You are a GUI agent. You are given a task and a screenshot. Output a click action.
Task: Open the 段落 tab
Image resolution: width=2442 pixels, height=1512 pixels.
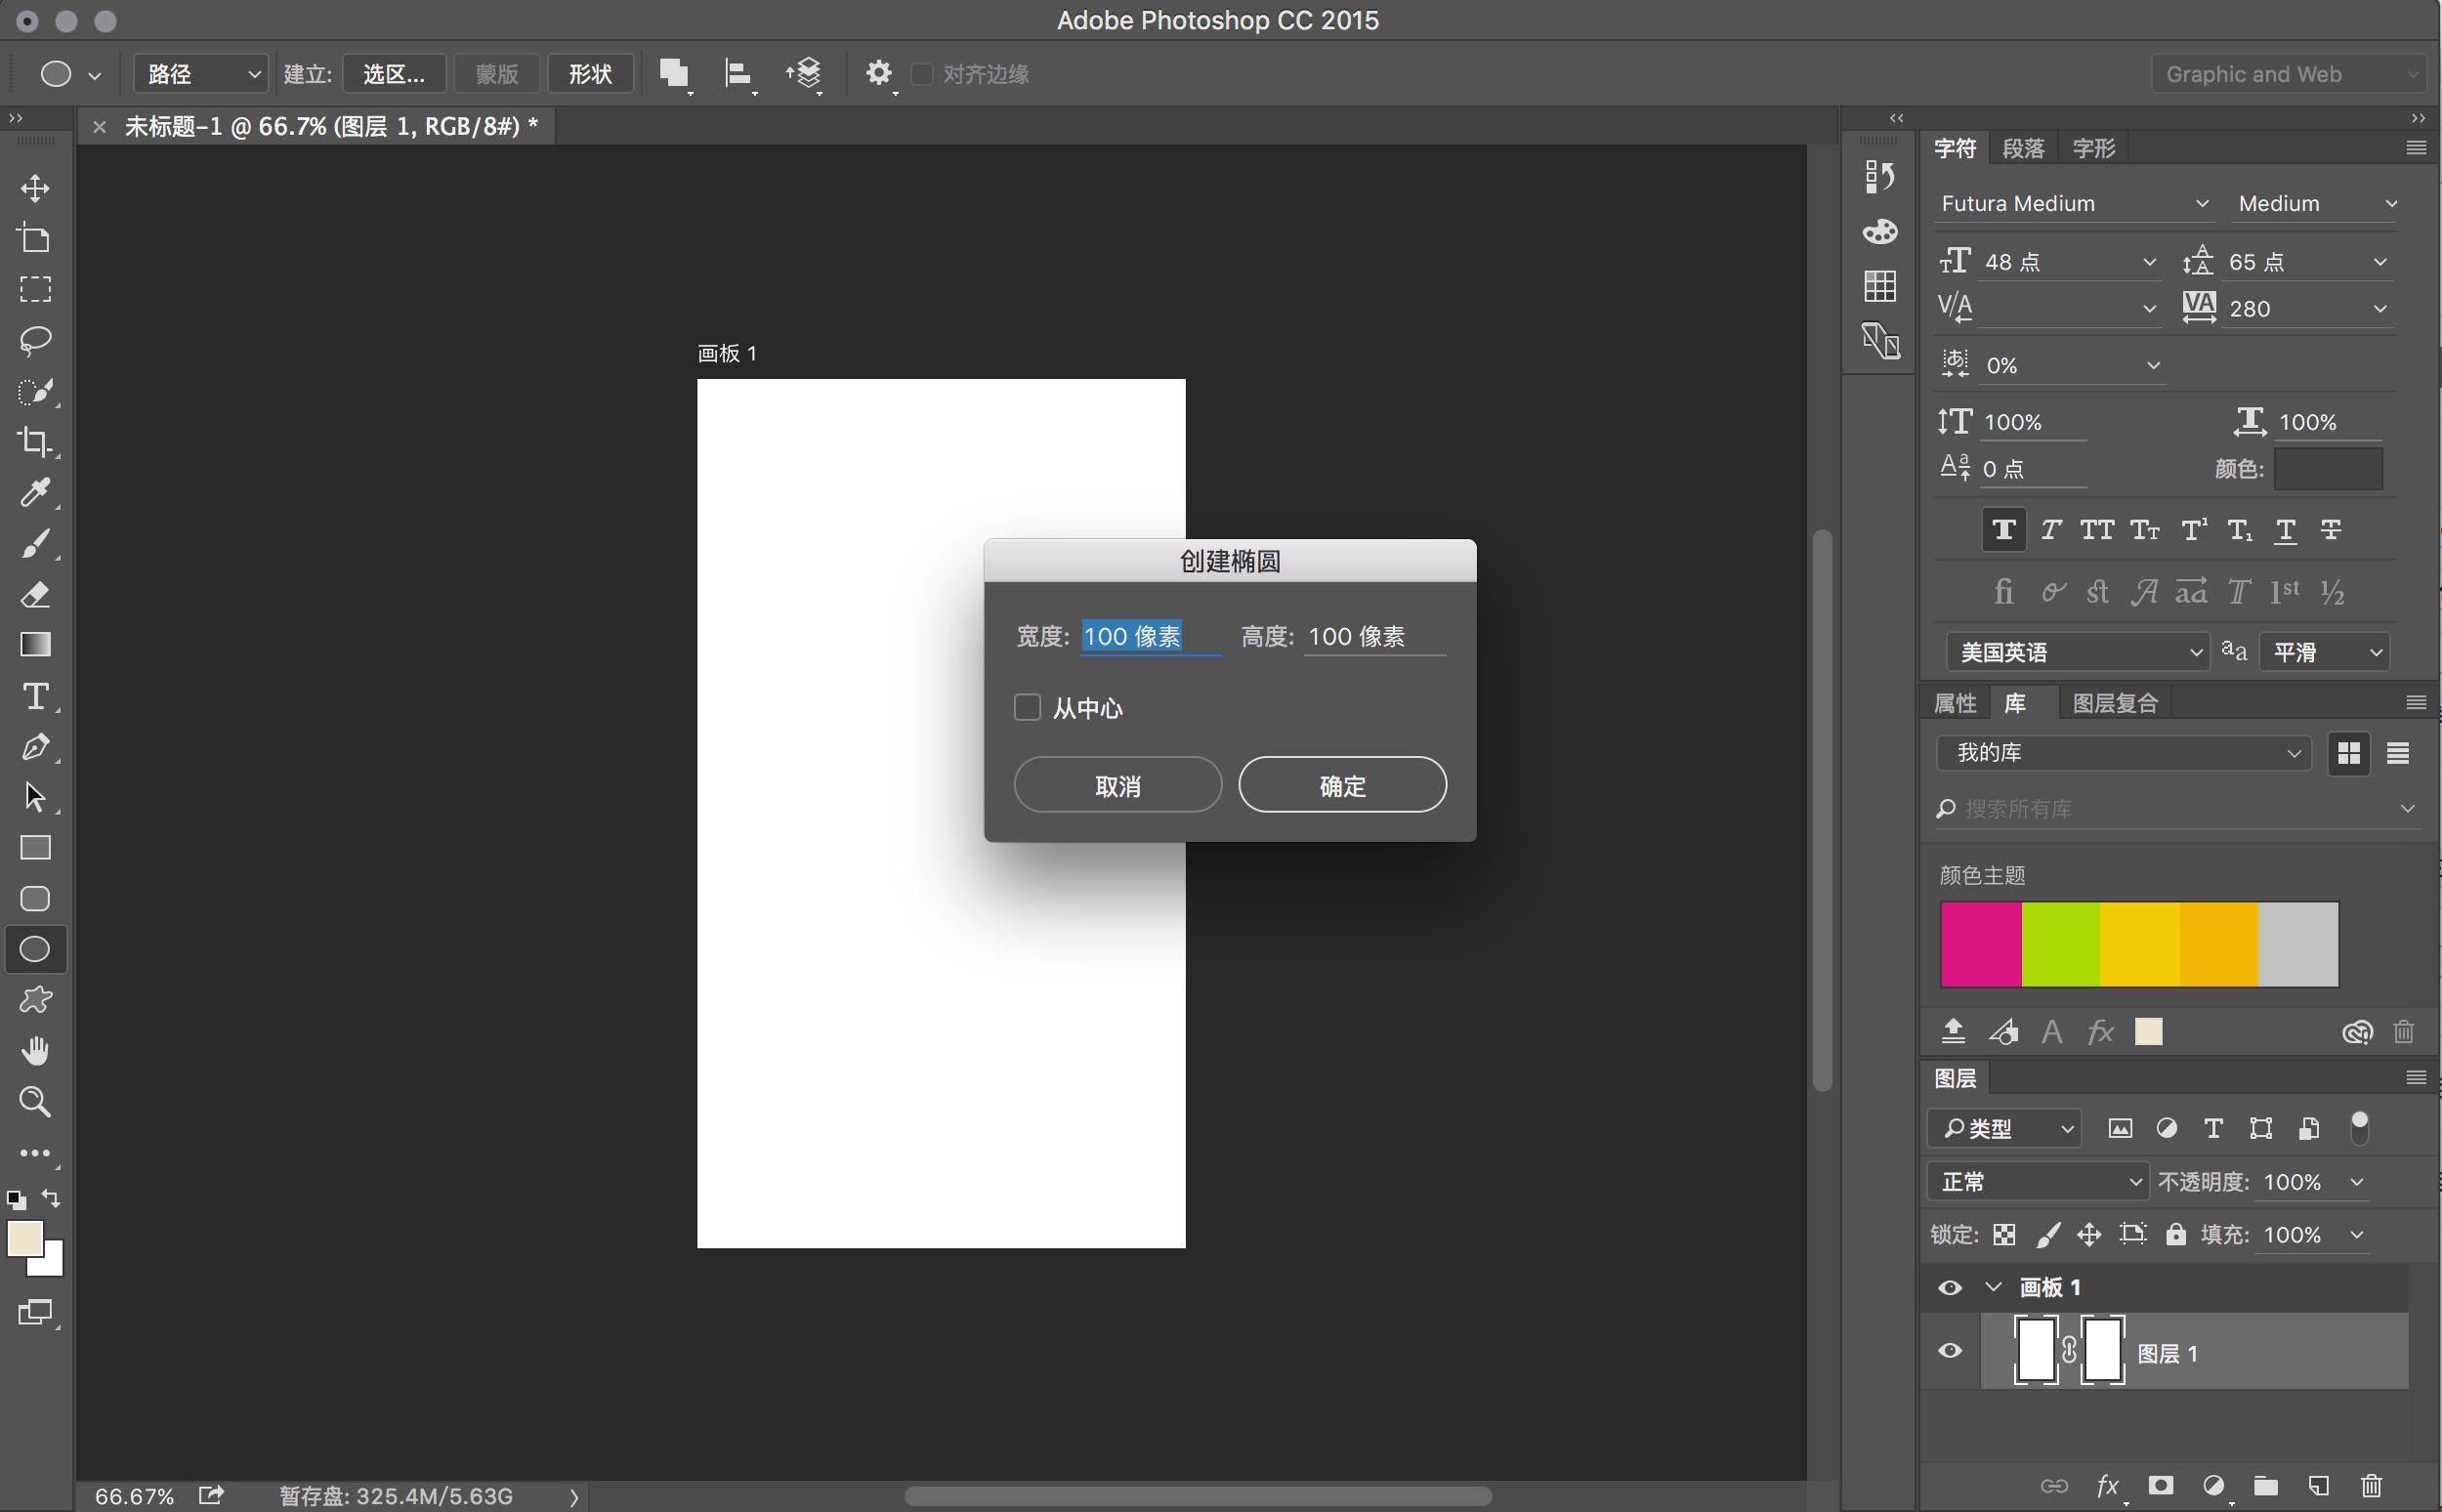[2027, 147]
